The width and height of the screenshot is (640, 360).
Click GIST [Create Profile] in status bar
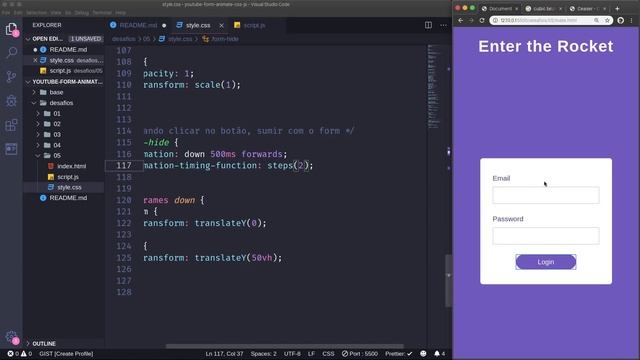coord(66,354)
